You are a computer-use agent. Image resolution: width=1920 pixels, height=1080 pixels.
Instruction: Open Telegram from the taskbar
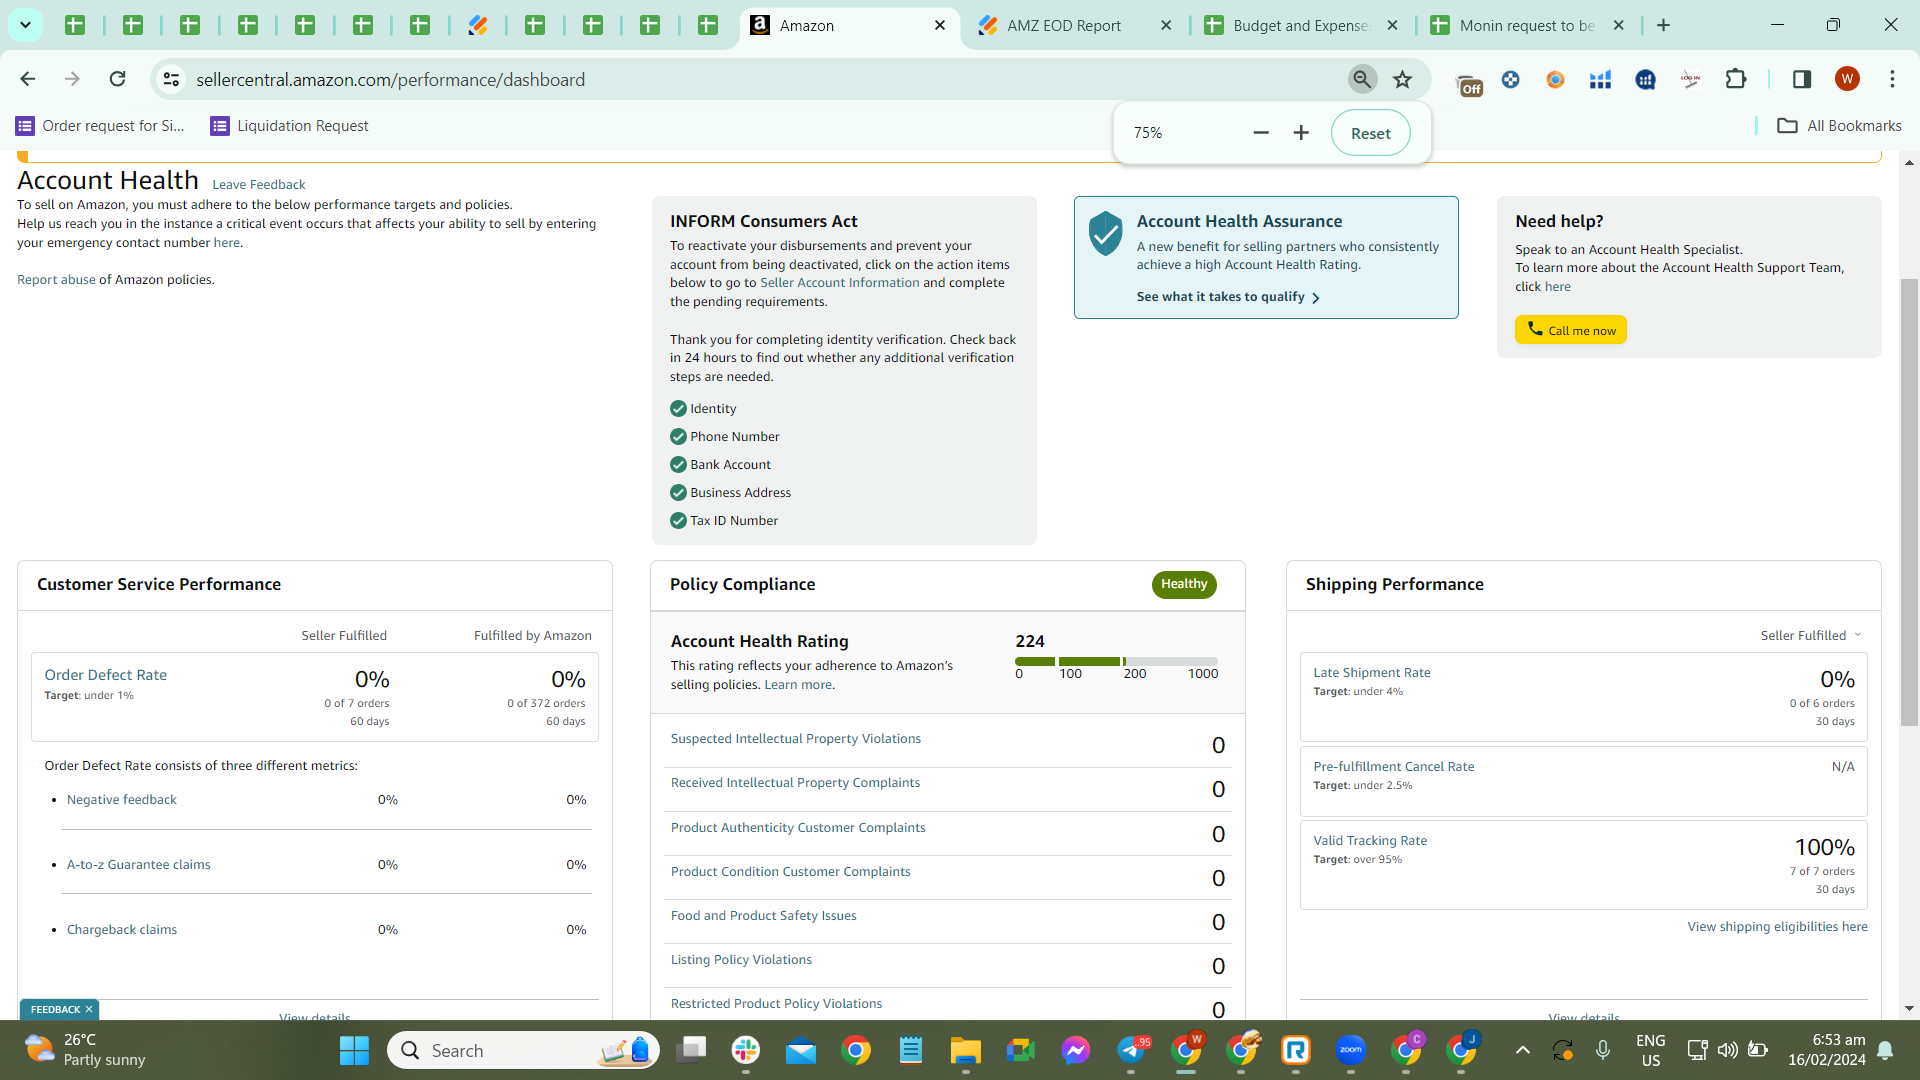pos(1131,1050)
